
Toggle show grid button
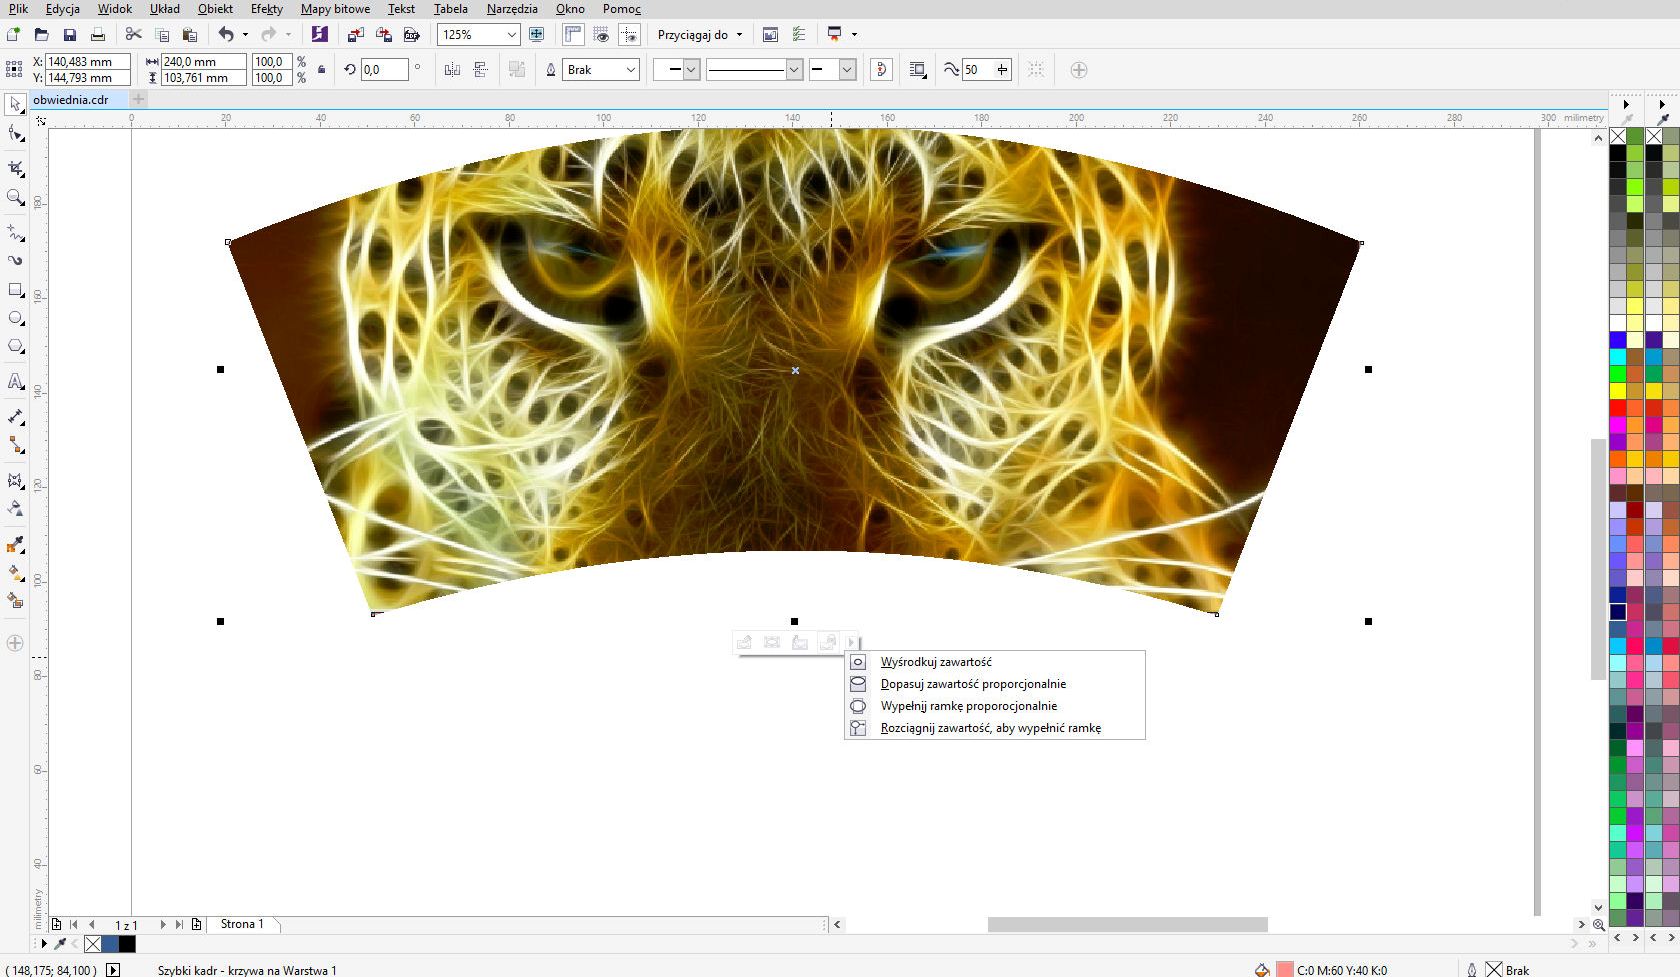601,35
